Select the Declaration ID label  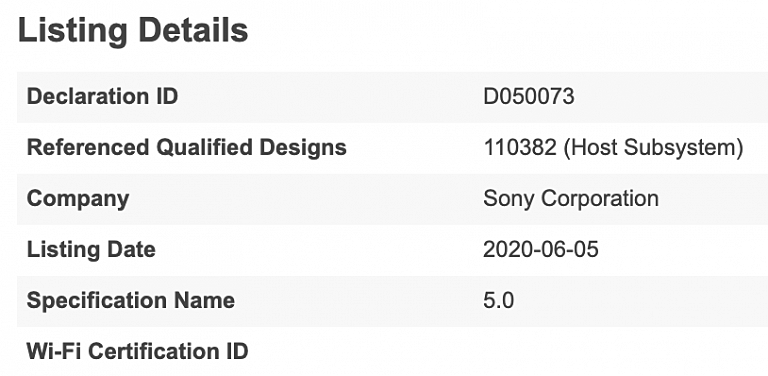tap(102, 96)
